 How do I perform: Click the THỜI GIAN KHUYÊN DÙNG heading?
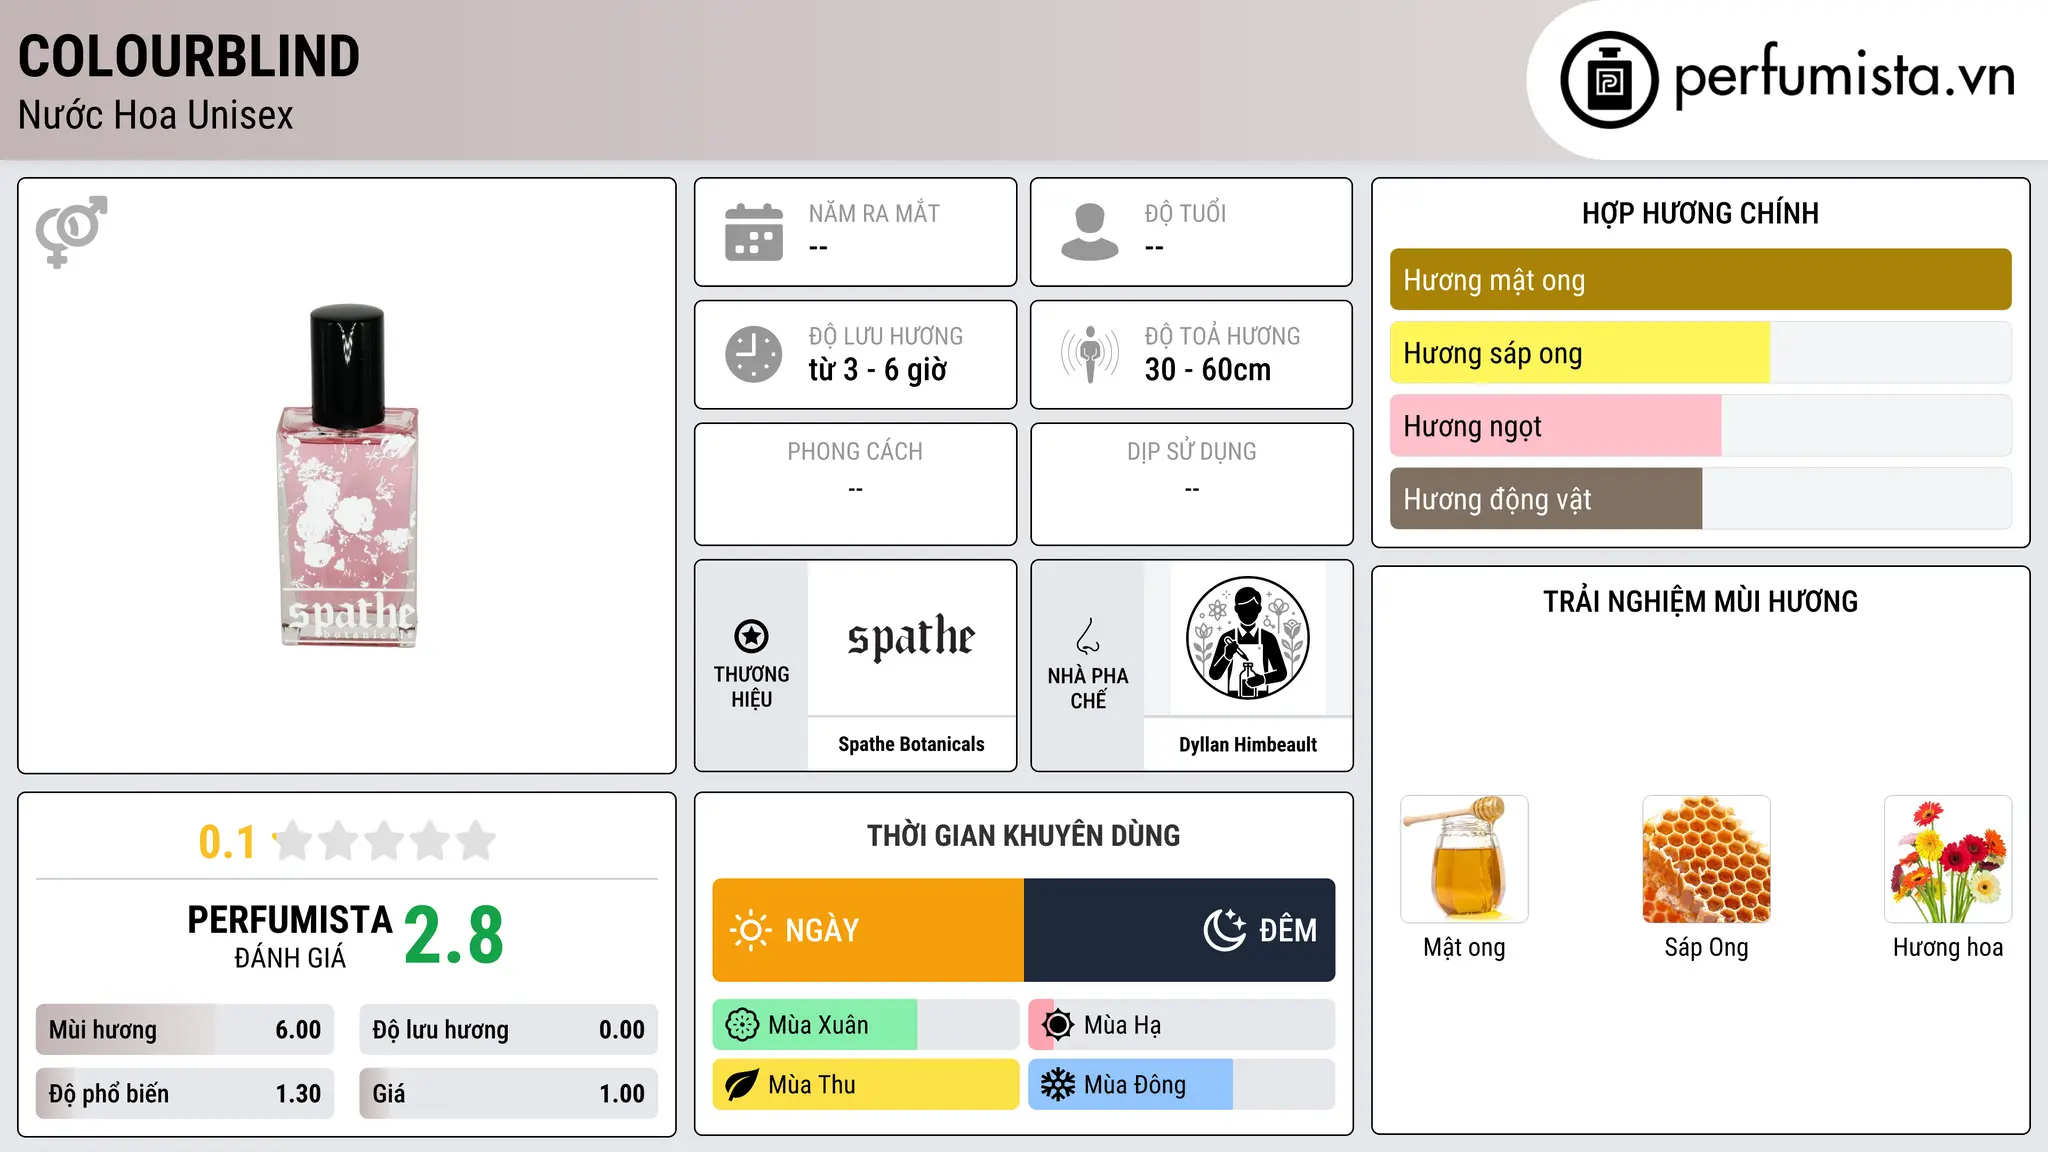1023,836
